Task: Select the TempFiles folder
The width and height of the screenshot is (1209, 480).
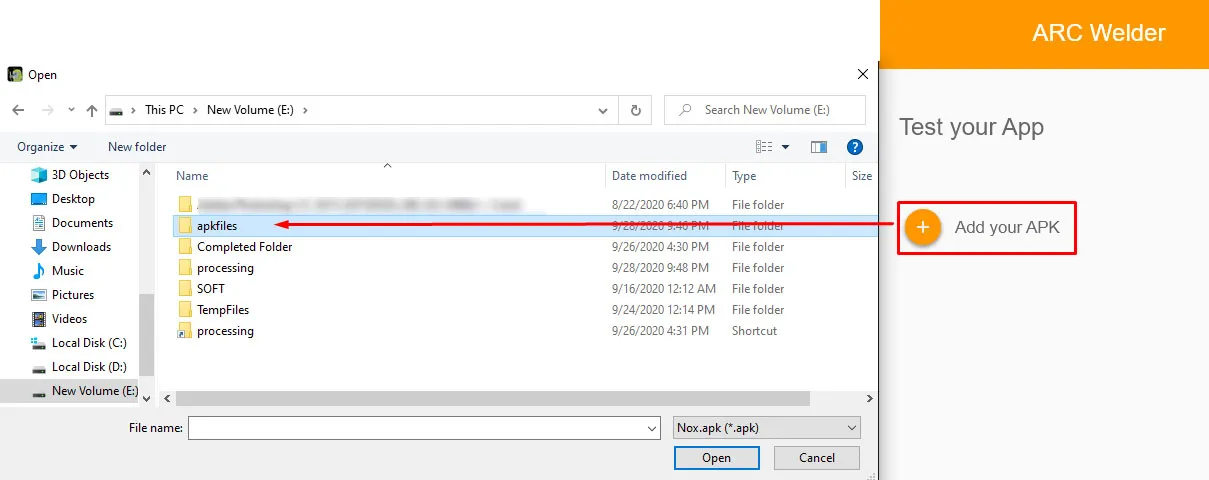Action: coord(223,310)
